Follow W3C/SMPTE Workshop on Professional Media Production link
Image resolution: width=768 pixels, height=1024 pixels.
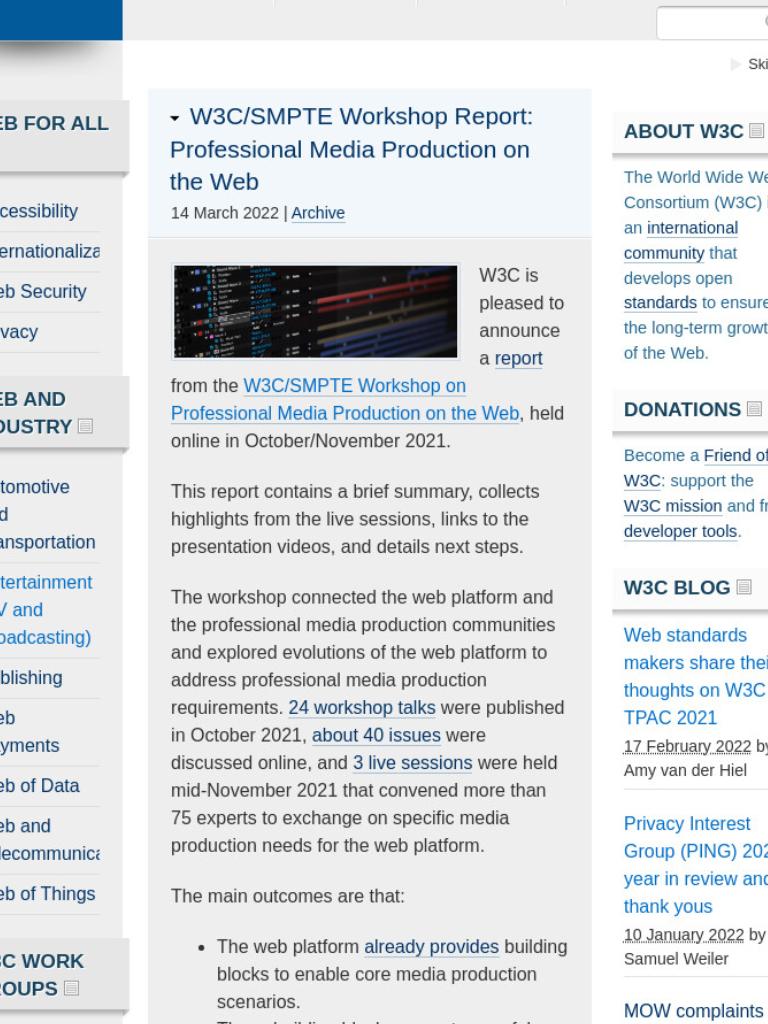[x=345, y=400]
